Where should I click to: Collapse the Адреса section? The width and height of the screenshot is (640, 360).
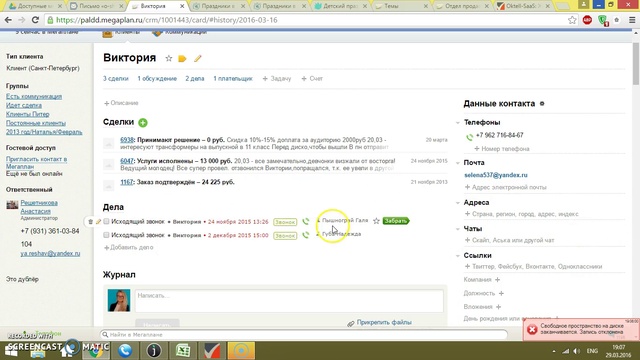(x=458, y=203)
